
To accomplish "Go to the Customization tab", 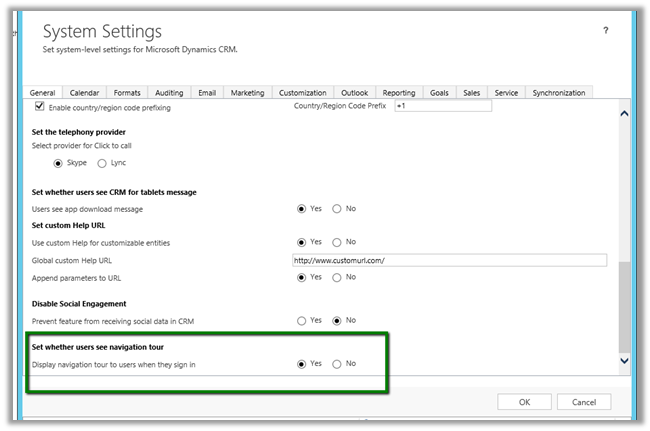I will click(x=302, y=93).
